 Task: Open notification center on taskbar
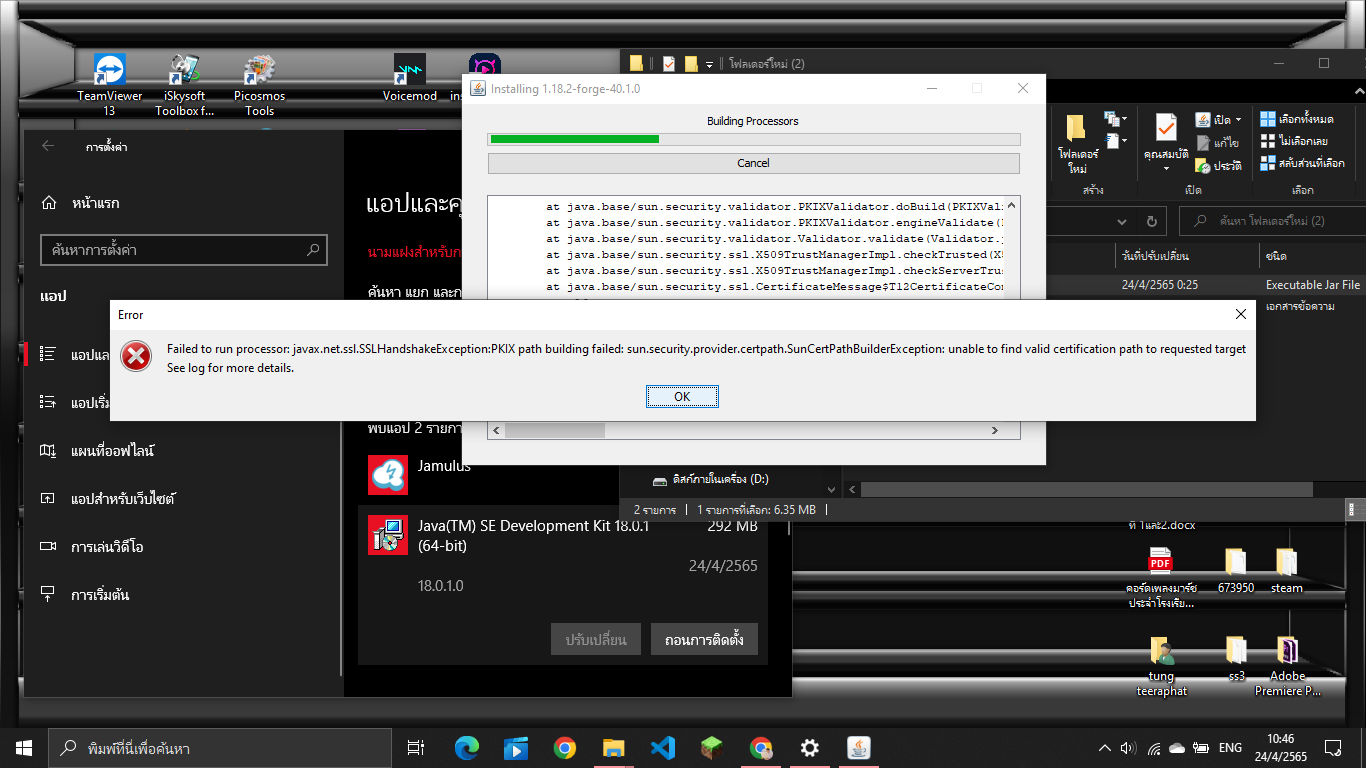(x=1333, y=748)
